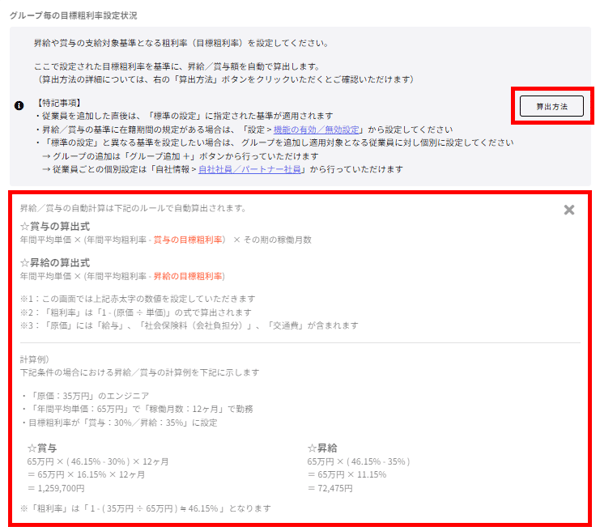This screenshot has width=600, height=531.
Task: Click the ☆昇給 example heading
Action: pyautogui.click(x=321, y=450)
